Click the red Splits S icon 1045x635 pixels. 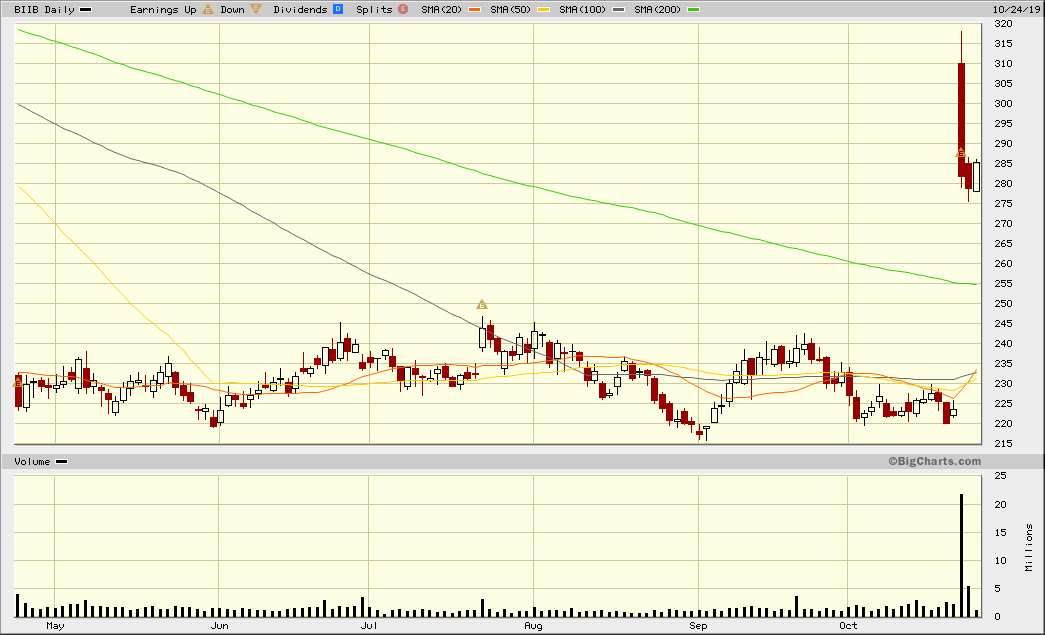(x=403, y=9)
